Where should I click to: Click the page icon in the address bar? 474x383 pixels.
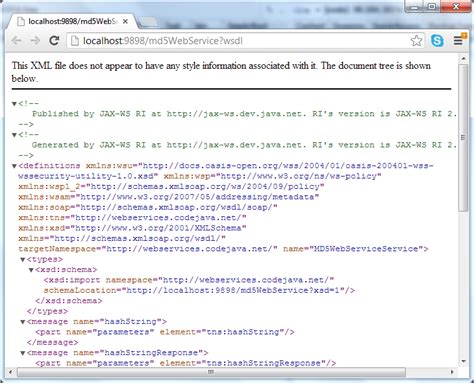coord(75,41)
